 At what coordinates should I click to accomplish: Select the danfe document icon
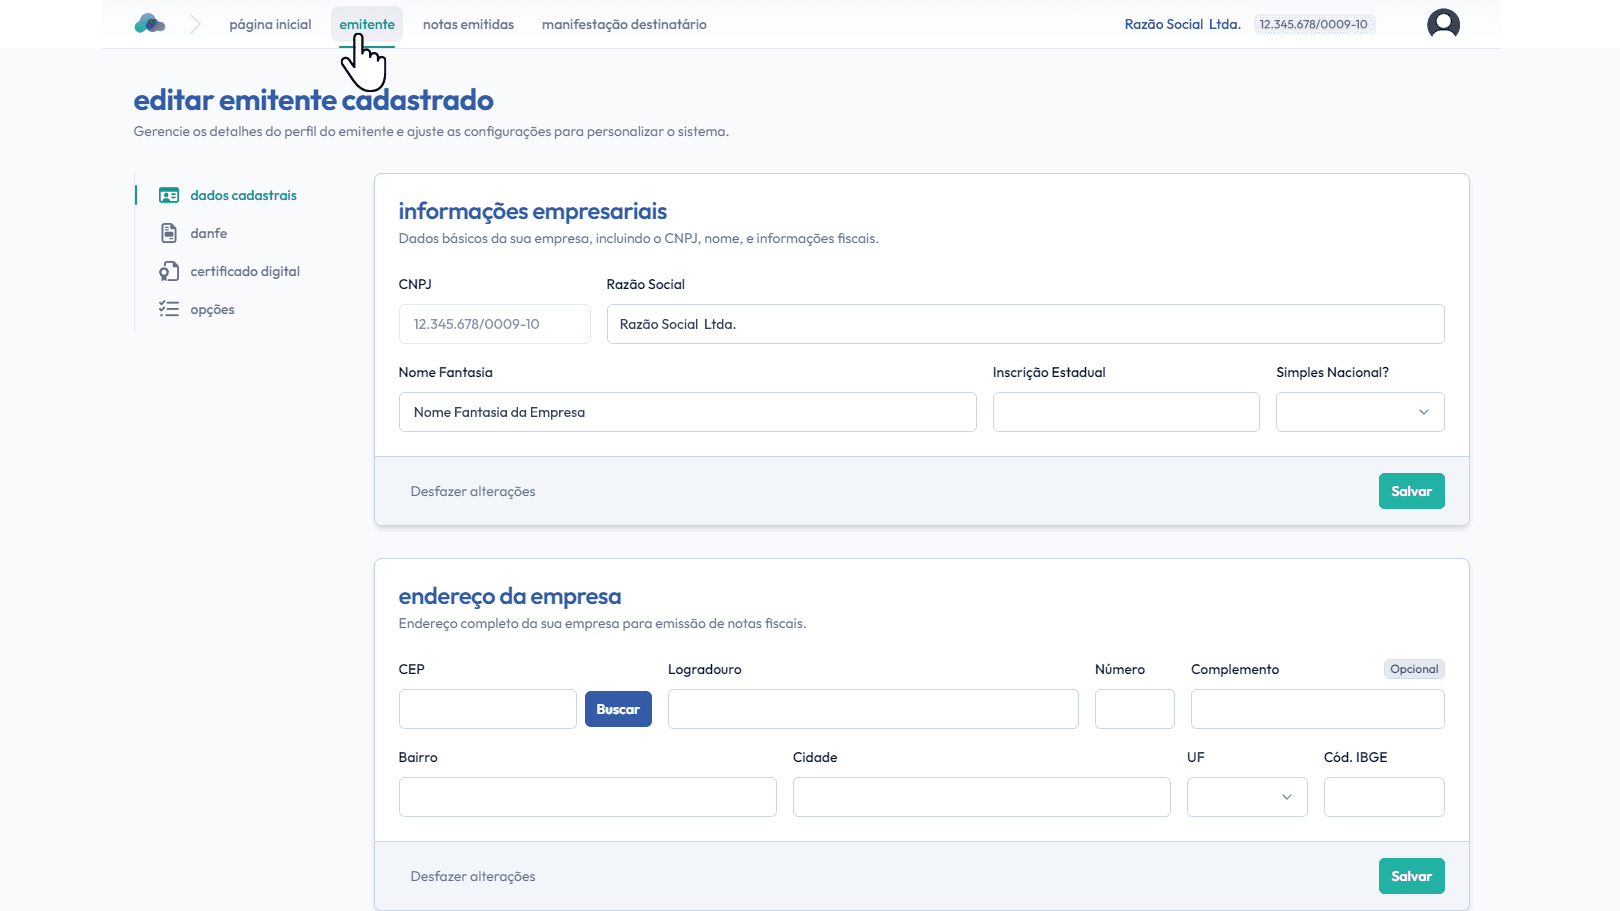pyautogui.click(x=169, y=234)
